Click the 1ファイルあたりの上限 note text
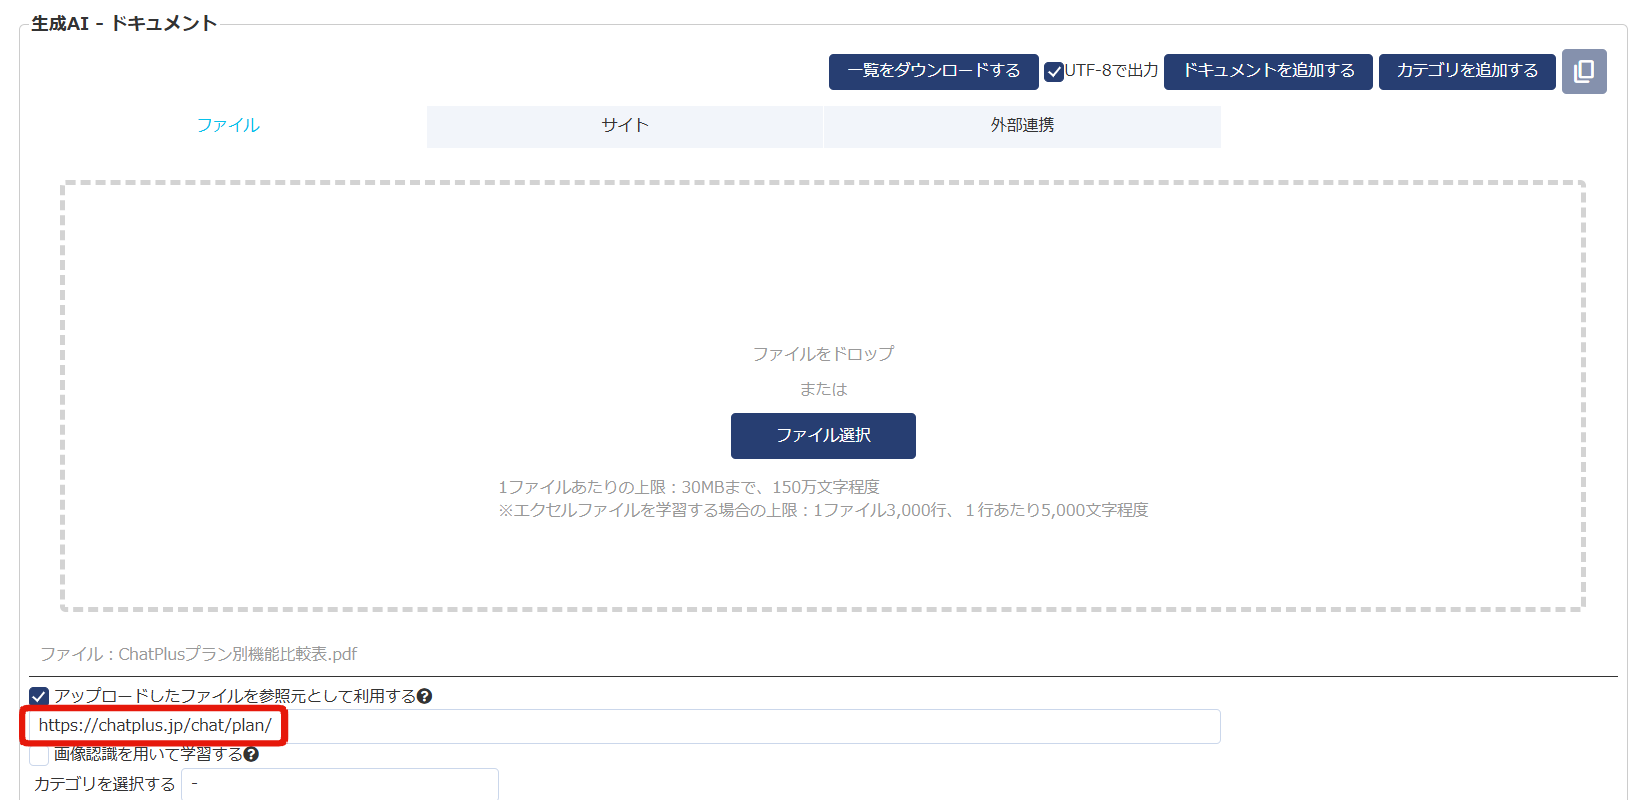 click(x=689, y=487)
